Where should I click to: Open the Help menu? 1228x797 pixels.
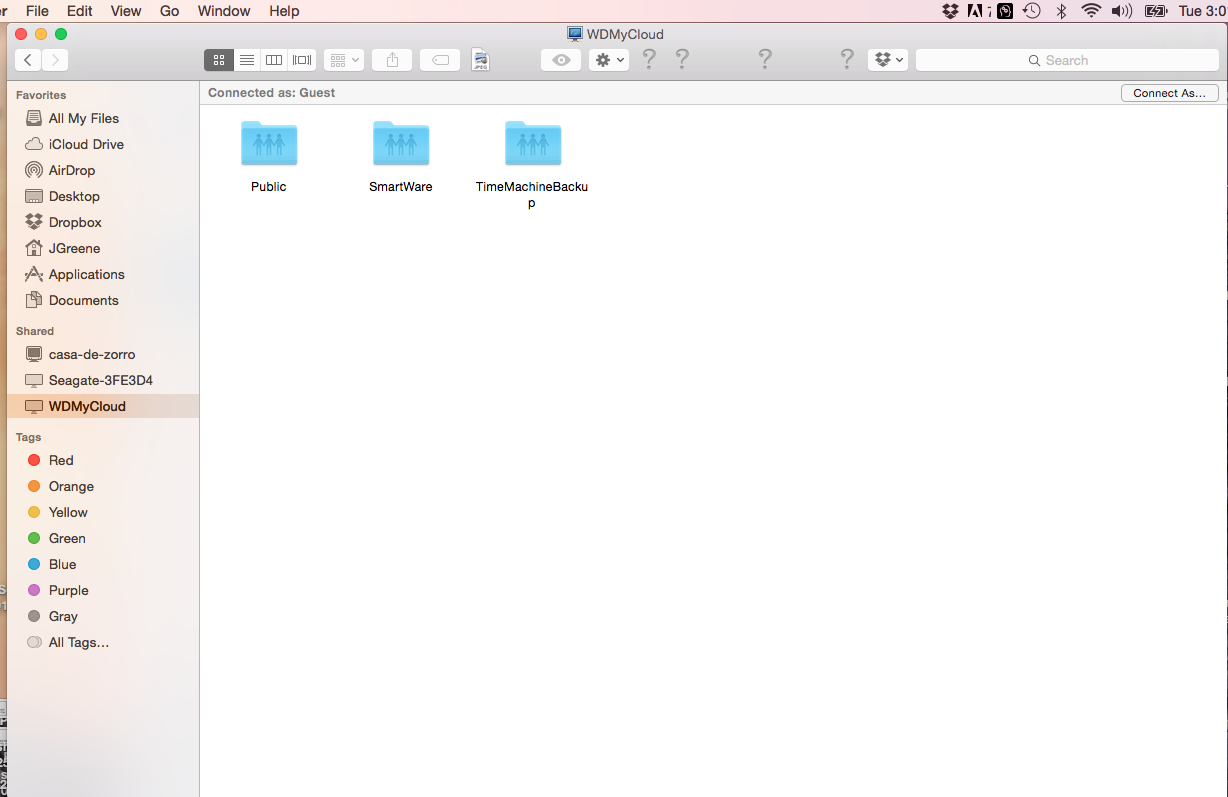click(284, 11)
